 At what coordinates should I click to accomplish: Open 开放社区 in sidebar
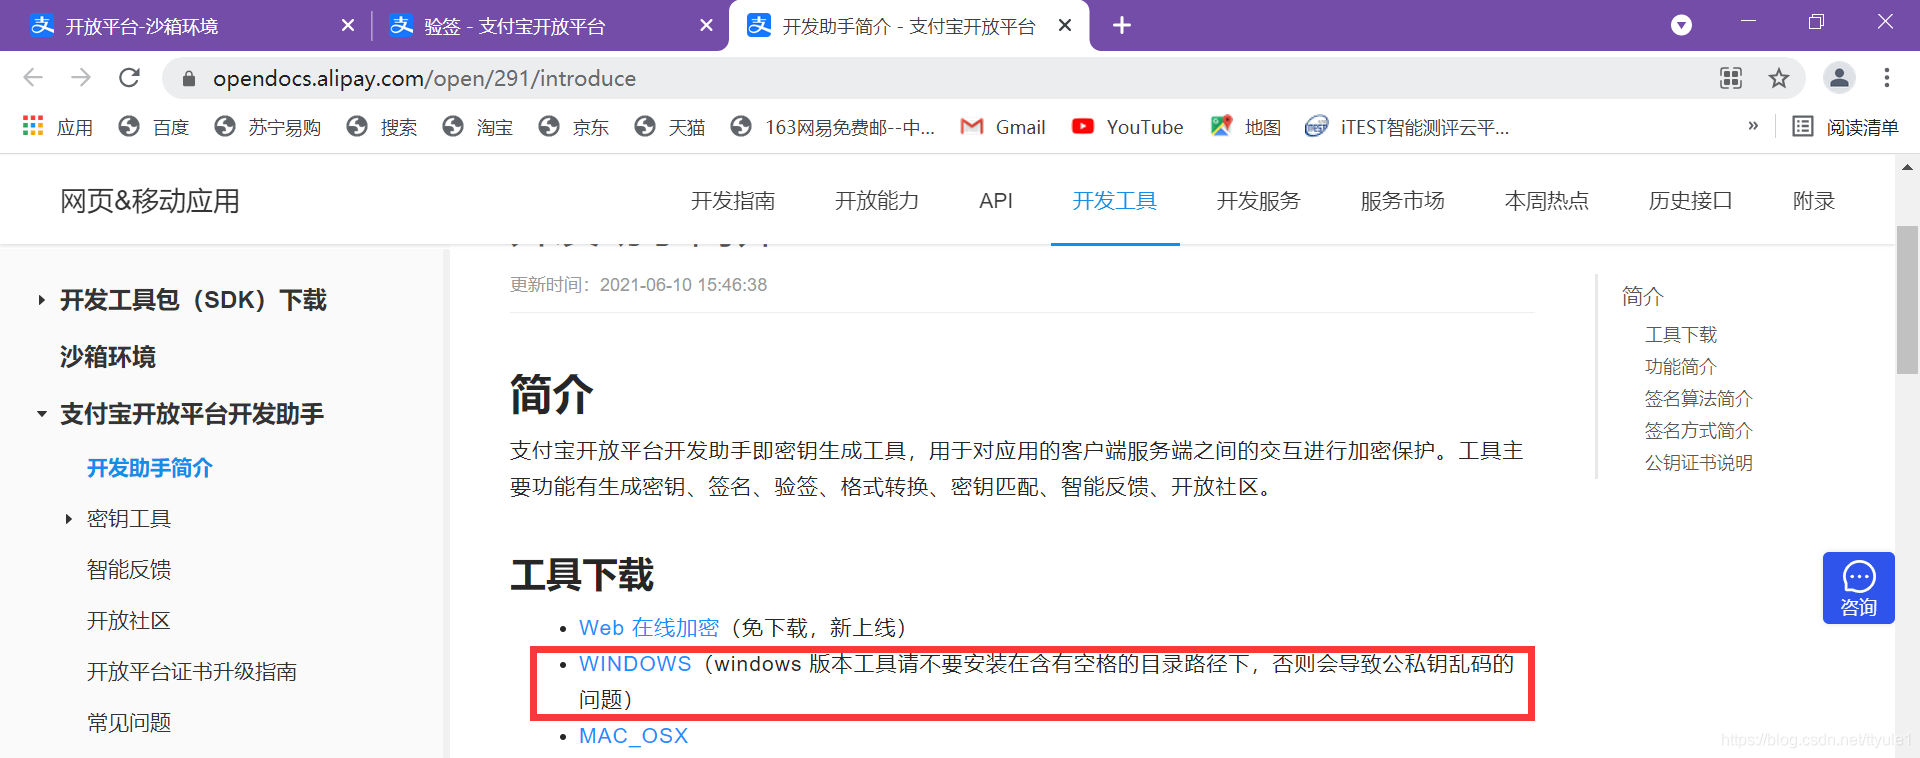point(129,621)
